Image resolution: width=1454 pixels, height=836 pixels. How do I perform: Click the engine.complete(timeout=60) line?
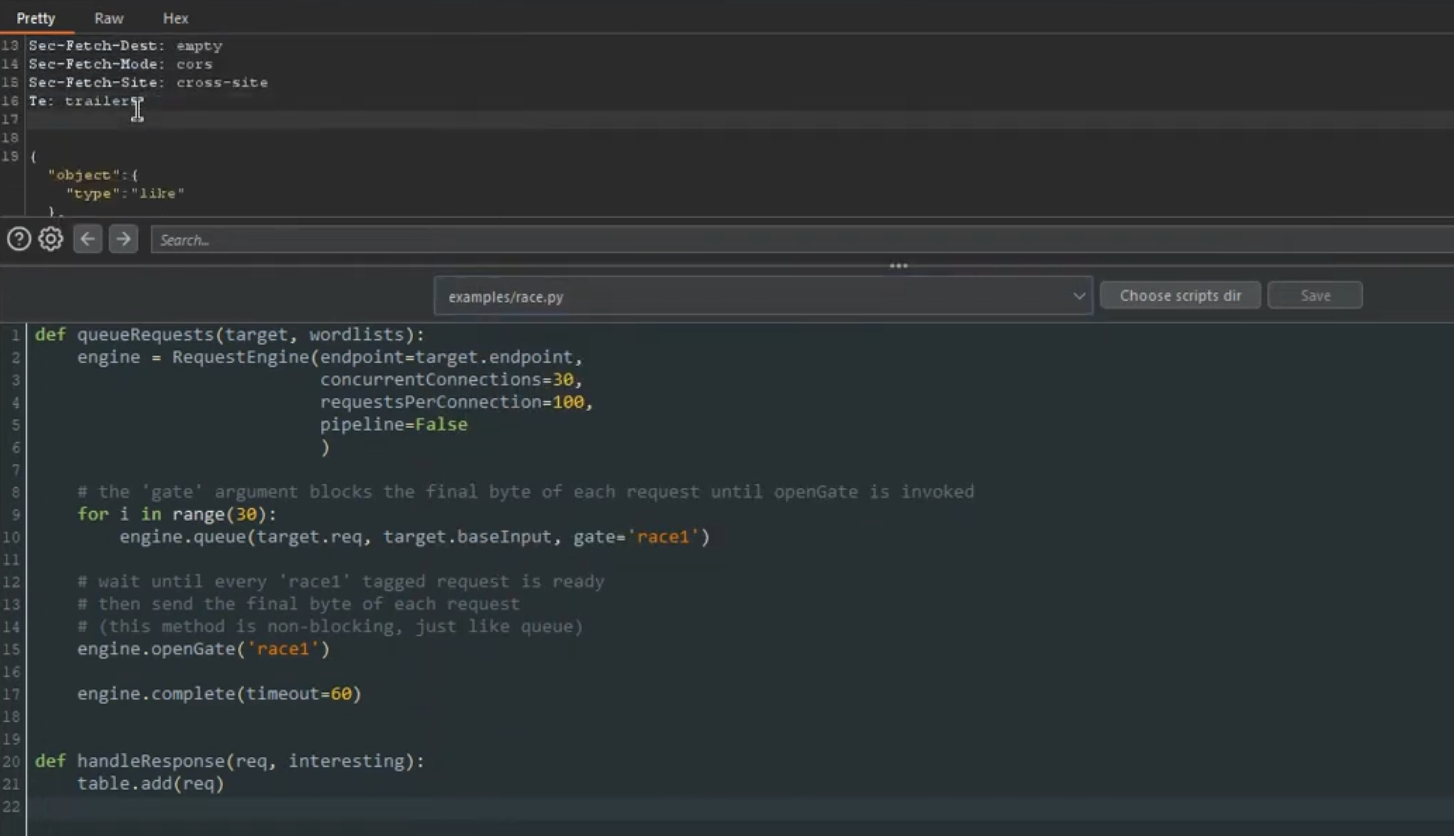coord(219,694)
